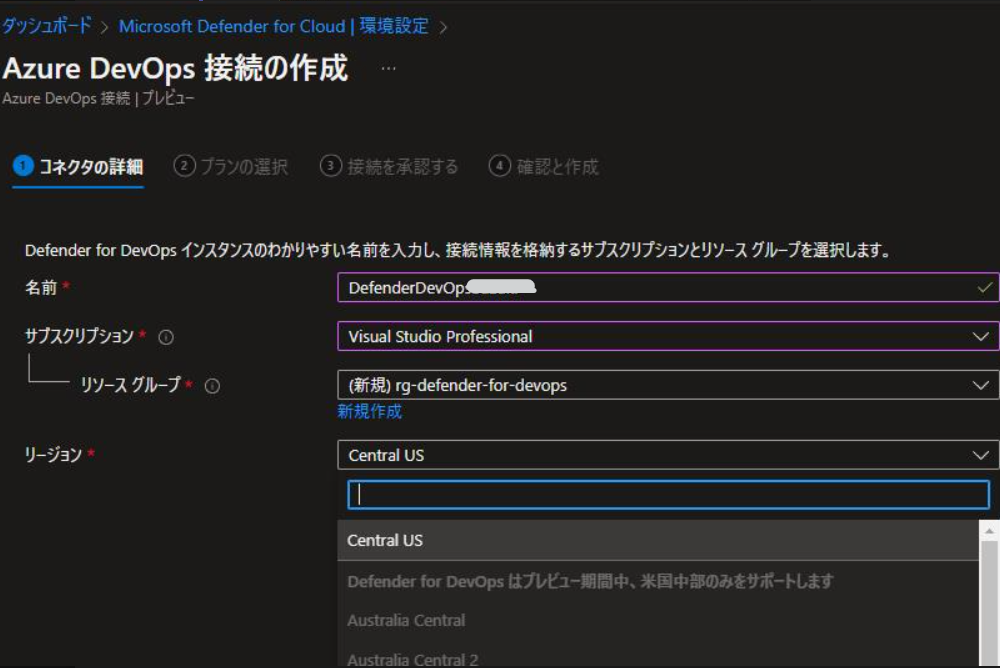Screen dimensions: 1000x668
Task: Click the info icon next to サブスクリプション
Action: (166, 337)
